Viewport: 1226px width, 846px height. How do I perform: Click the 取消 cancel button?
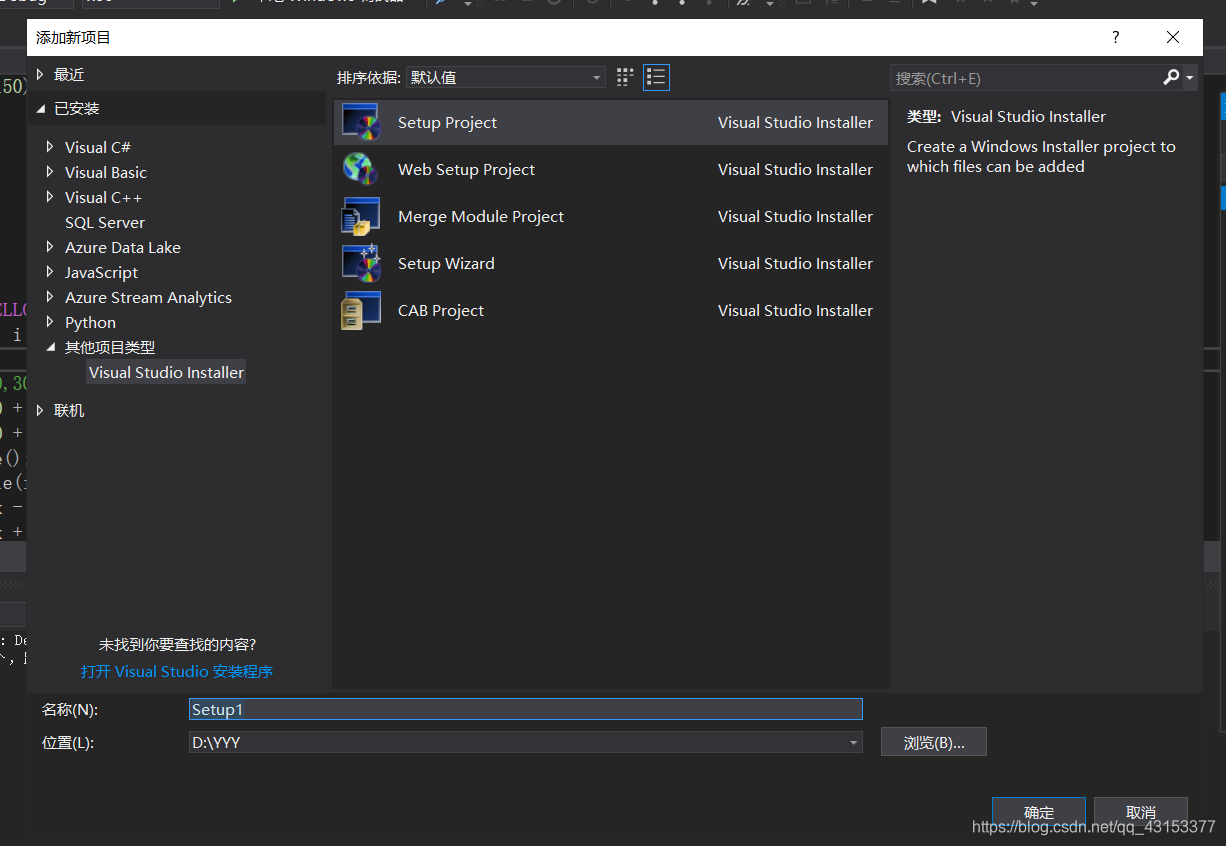1141,812
